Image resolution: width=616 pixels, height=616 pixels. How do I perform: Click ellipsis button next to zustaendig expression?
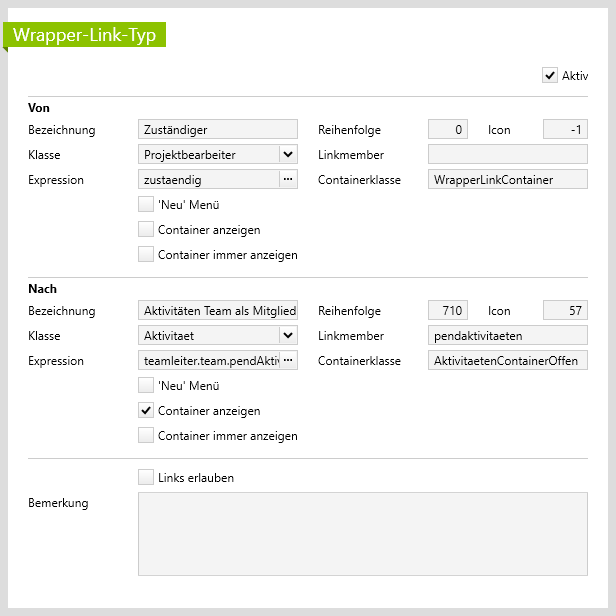click(288, 180)
